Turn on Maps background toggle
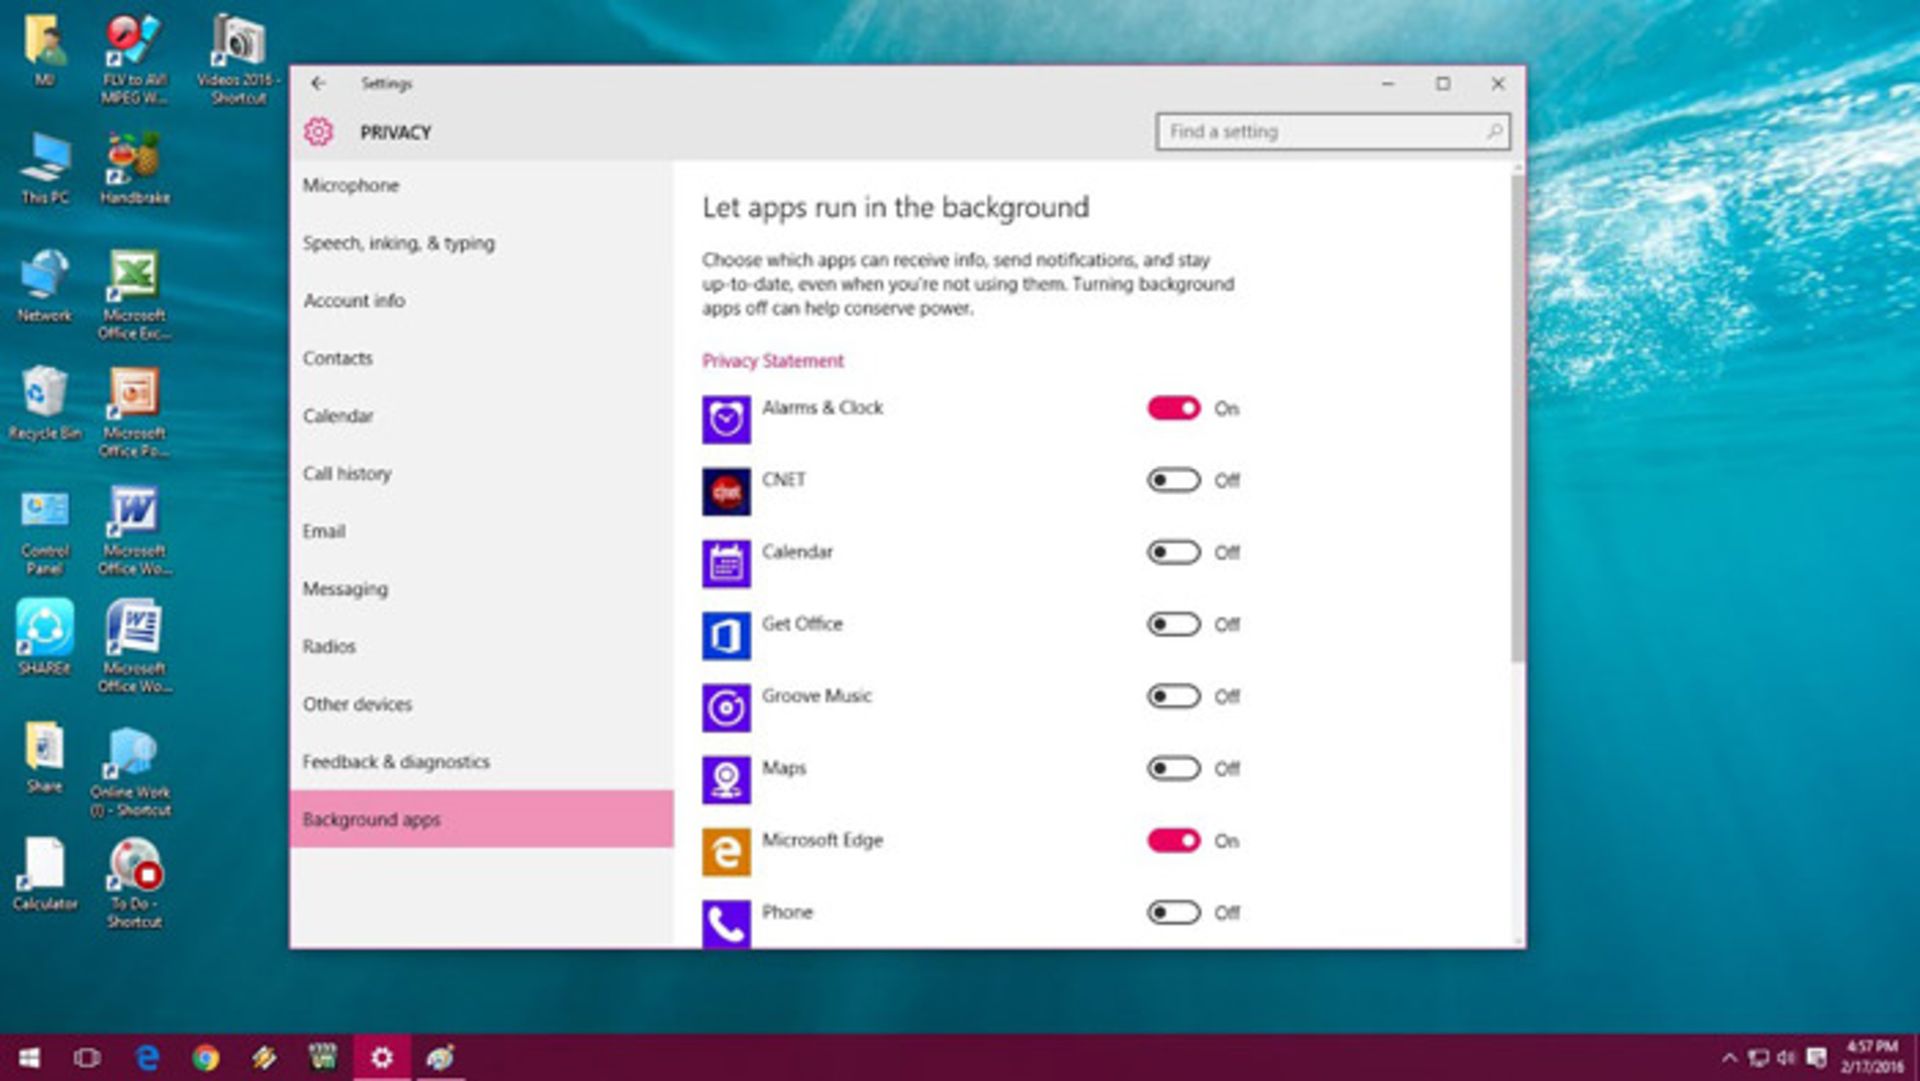1920x1081 pixels. tap(1173, 768)
